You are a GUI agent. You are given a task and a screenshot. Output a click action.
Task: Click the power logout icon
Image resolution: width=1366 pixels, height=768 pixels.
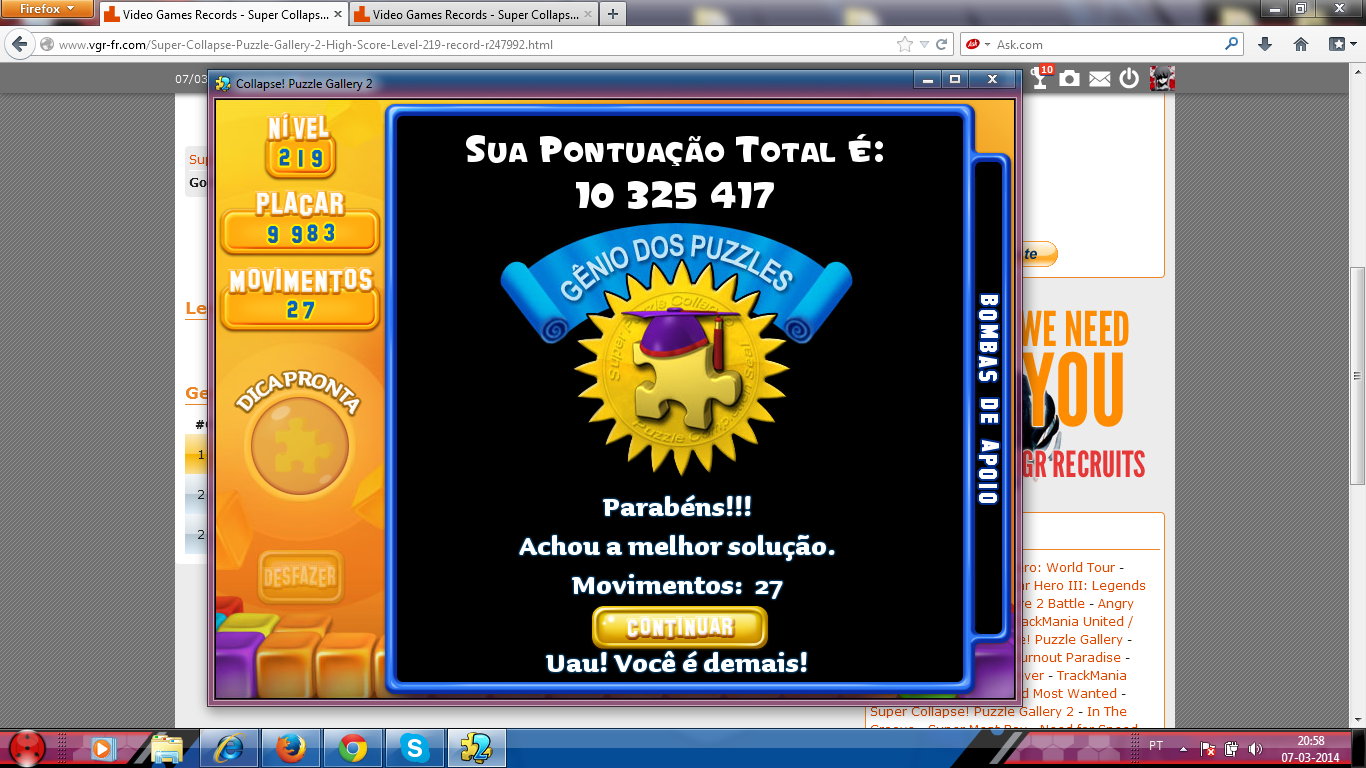pyautogui.click(x=1129, y=78)
